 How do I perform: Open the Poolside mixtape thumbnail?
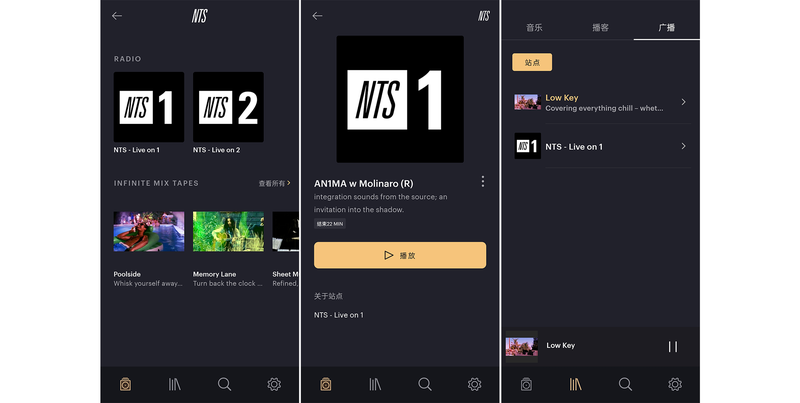point(148,232)
